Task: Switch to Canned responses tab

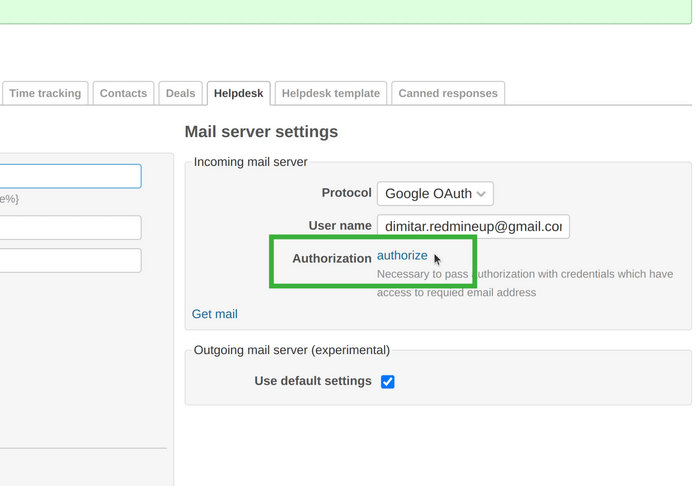Action: [x=447, y=93]
